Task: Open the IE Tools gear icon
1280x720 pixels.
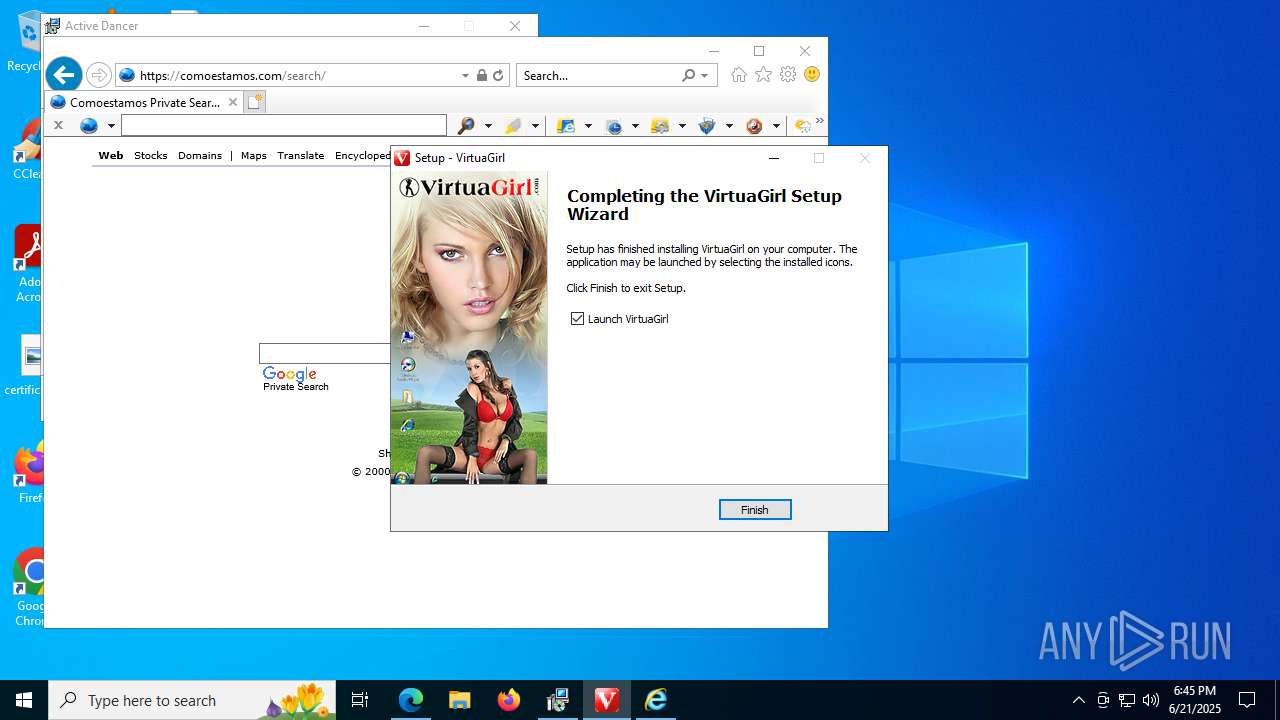Action: tap(788, 75)
